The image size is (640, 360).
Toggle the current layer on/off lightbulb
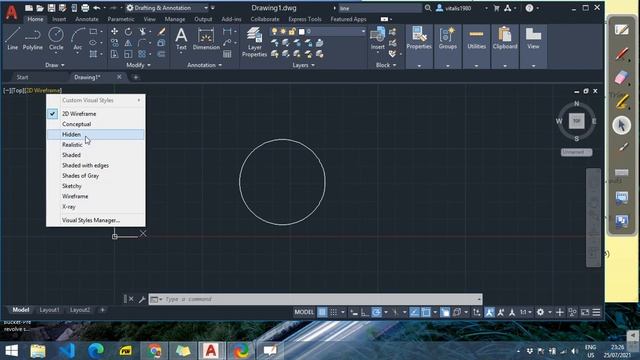click(275, 31)
